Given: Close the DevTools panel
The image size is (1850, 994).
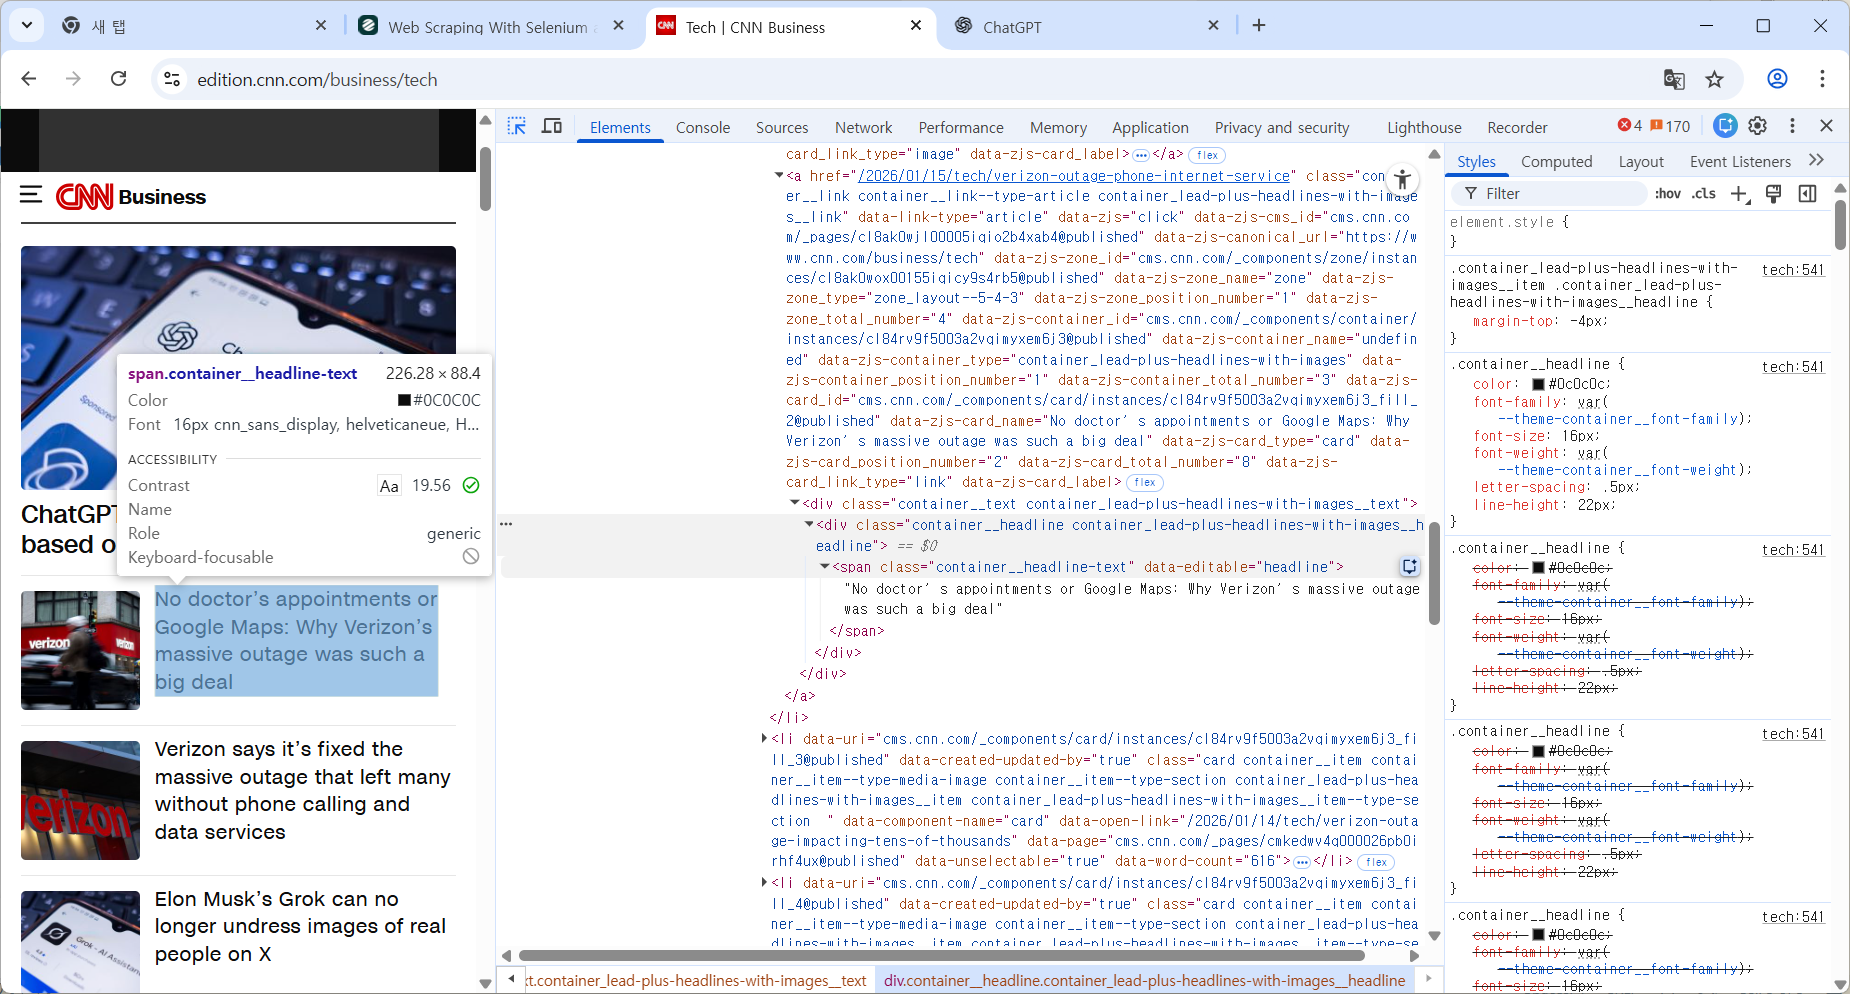Looking at the screenshot, I should click(x=1826, y=126).
